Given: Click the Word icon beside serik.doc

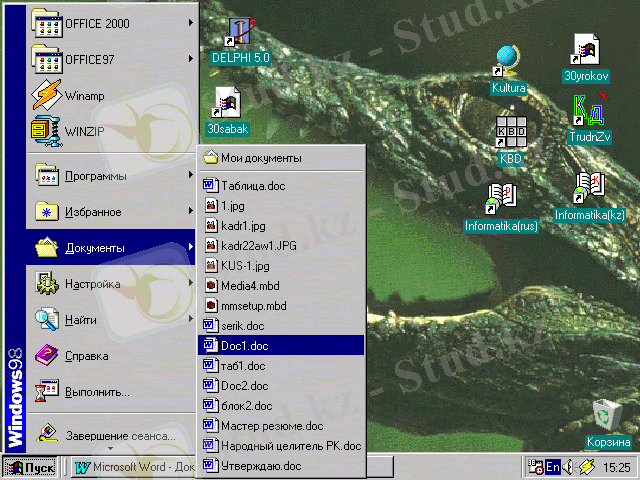Looking at the screenshot, I should point(210,326).
